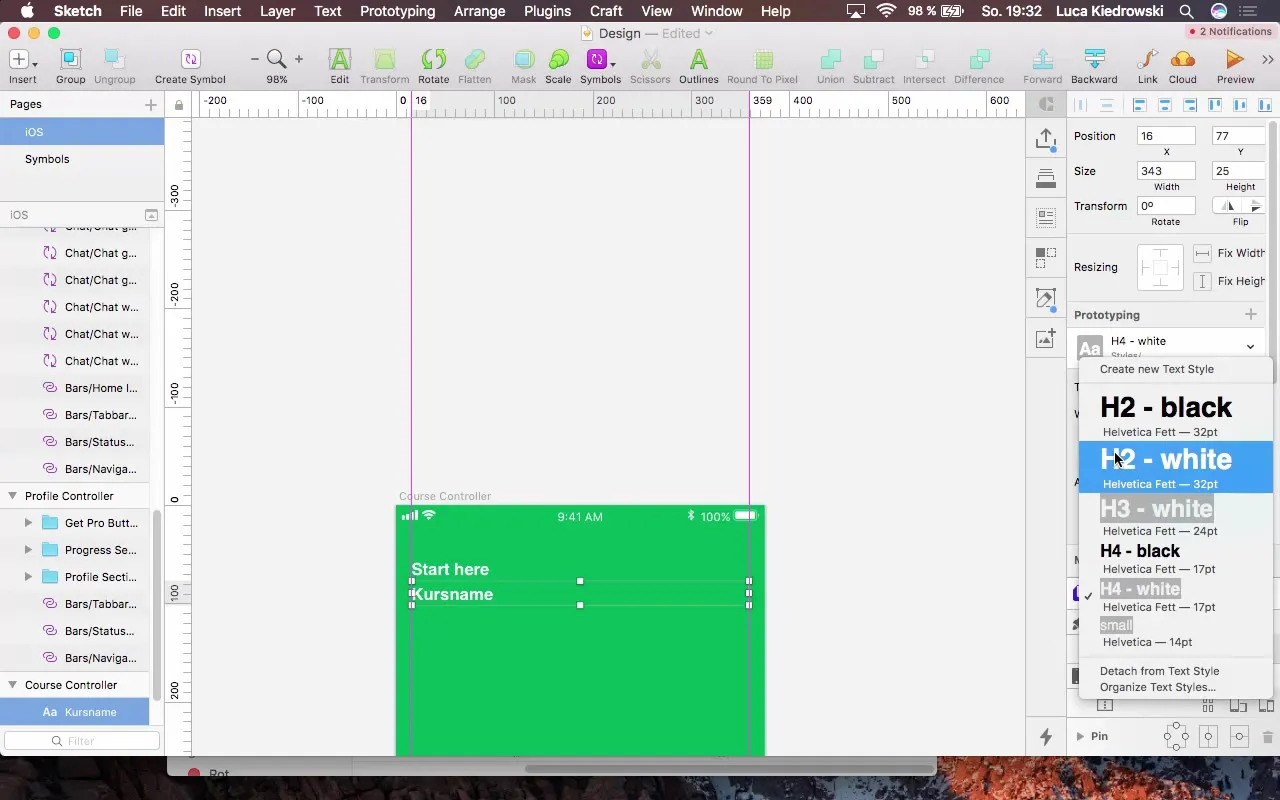1280x800 pixels.
Task: Add prototyping link with plus button
Action: tap(1250, 314)
